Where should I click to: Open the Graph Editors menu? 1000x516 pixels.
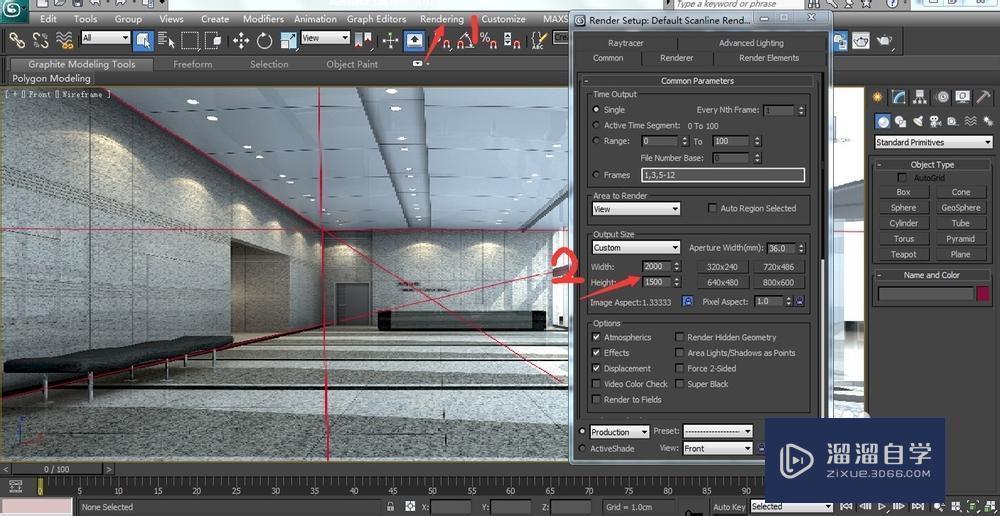pos(376,19)
